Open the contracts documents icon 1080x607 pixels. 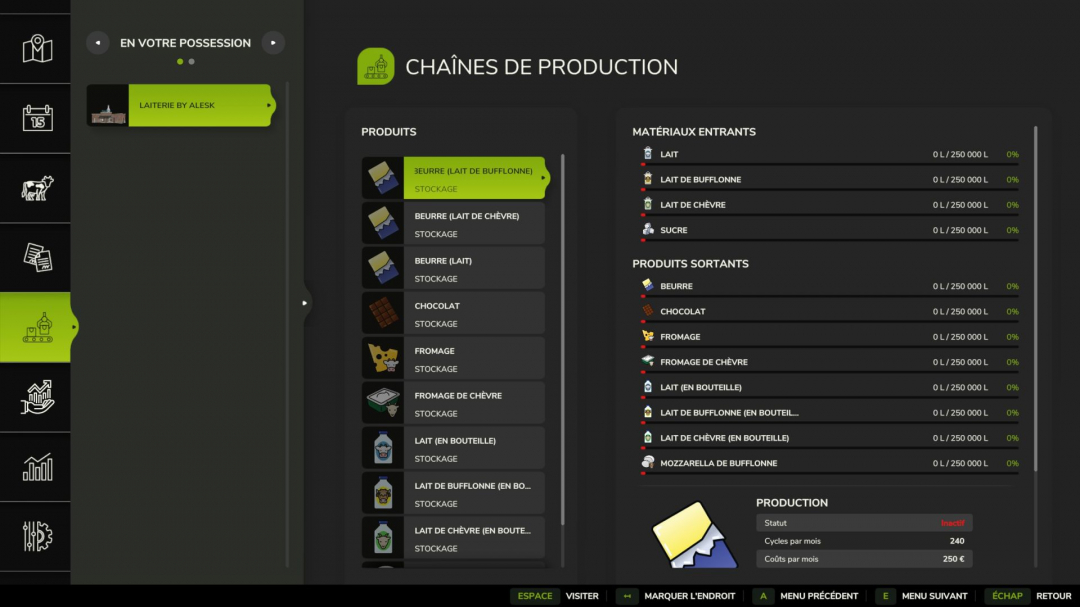[37, 257]
